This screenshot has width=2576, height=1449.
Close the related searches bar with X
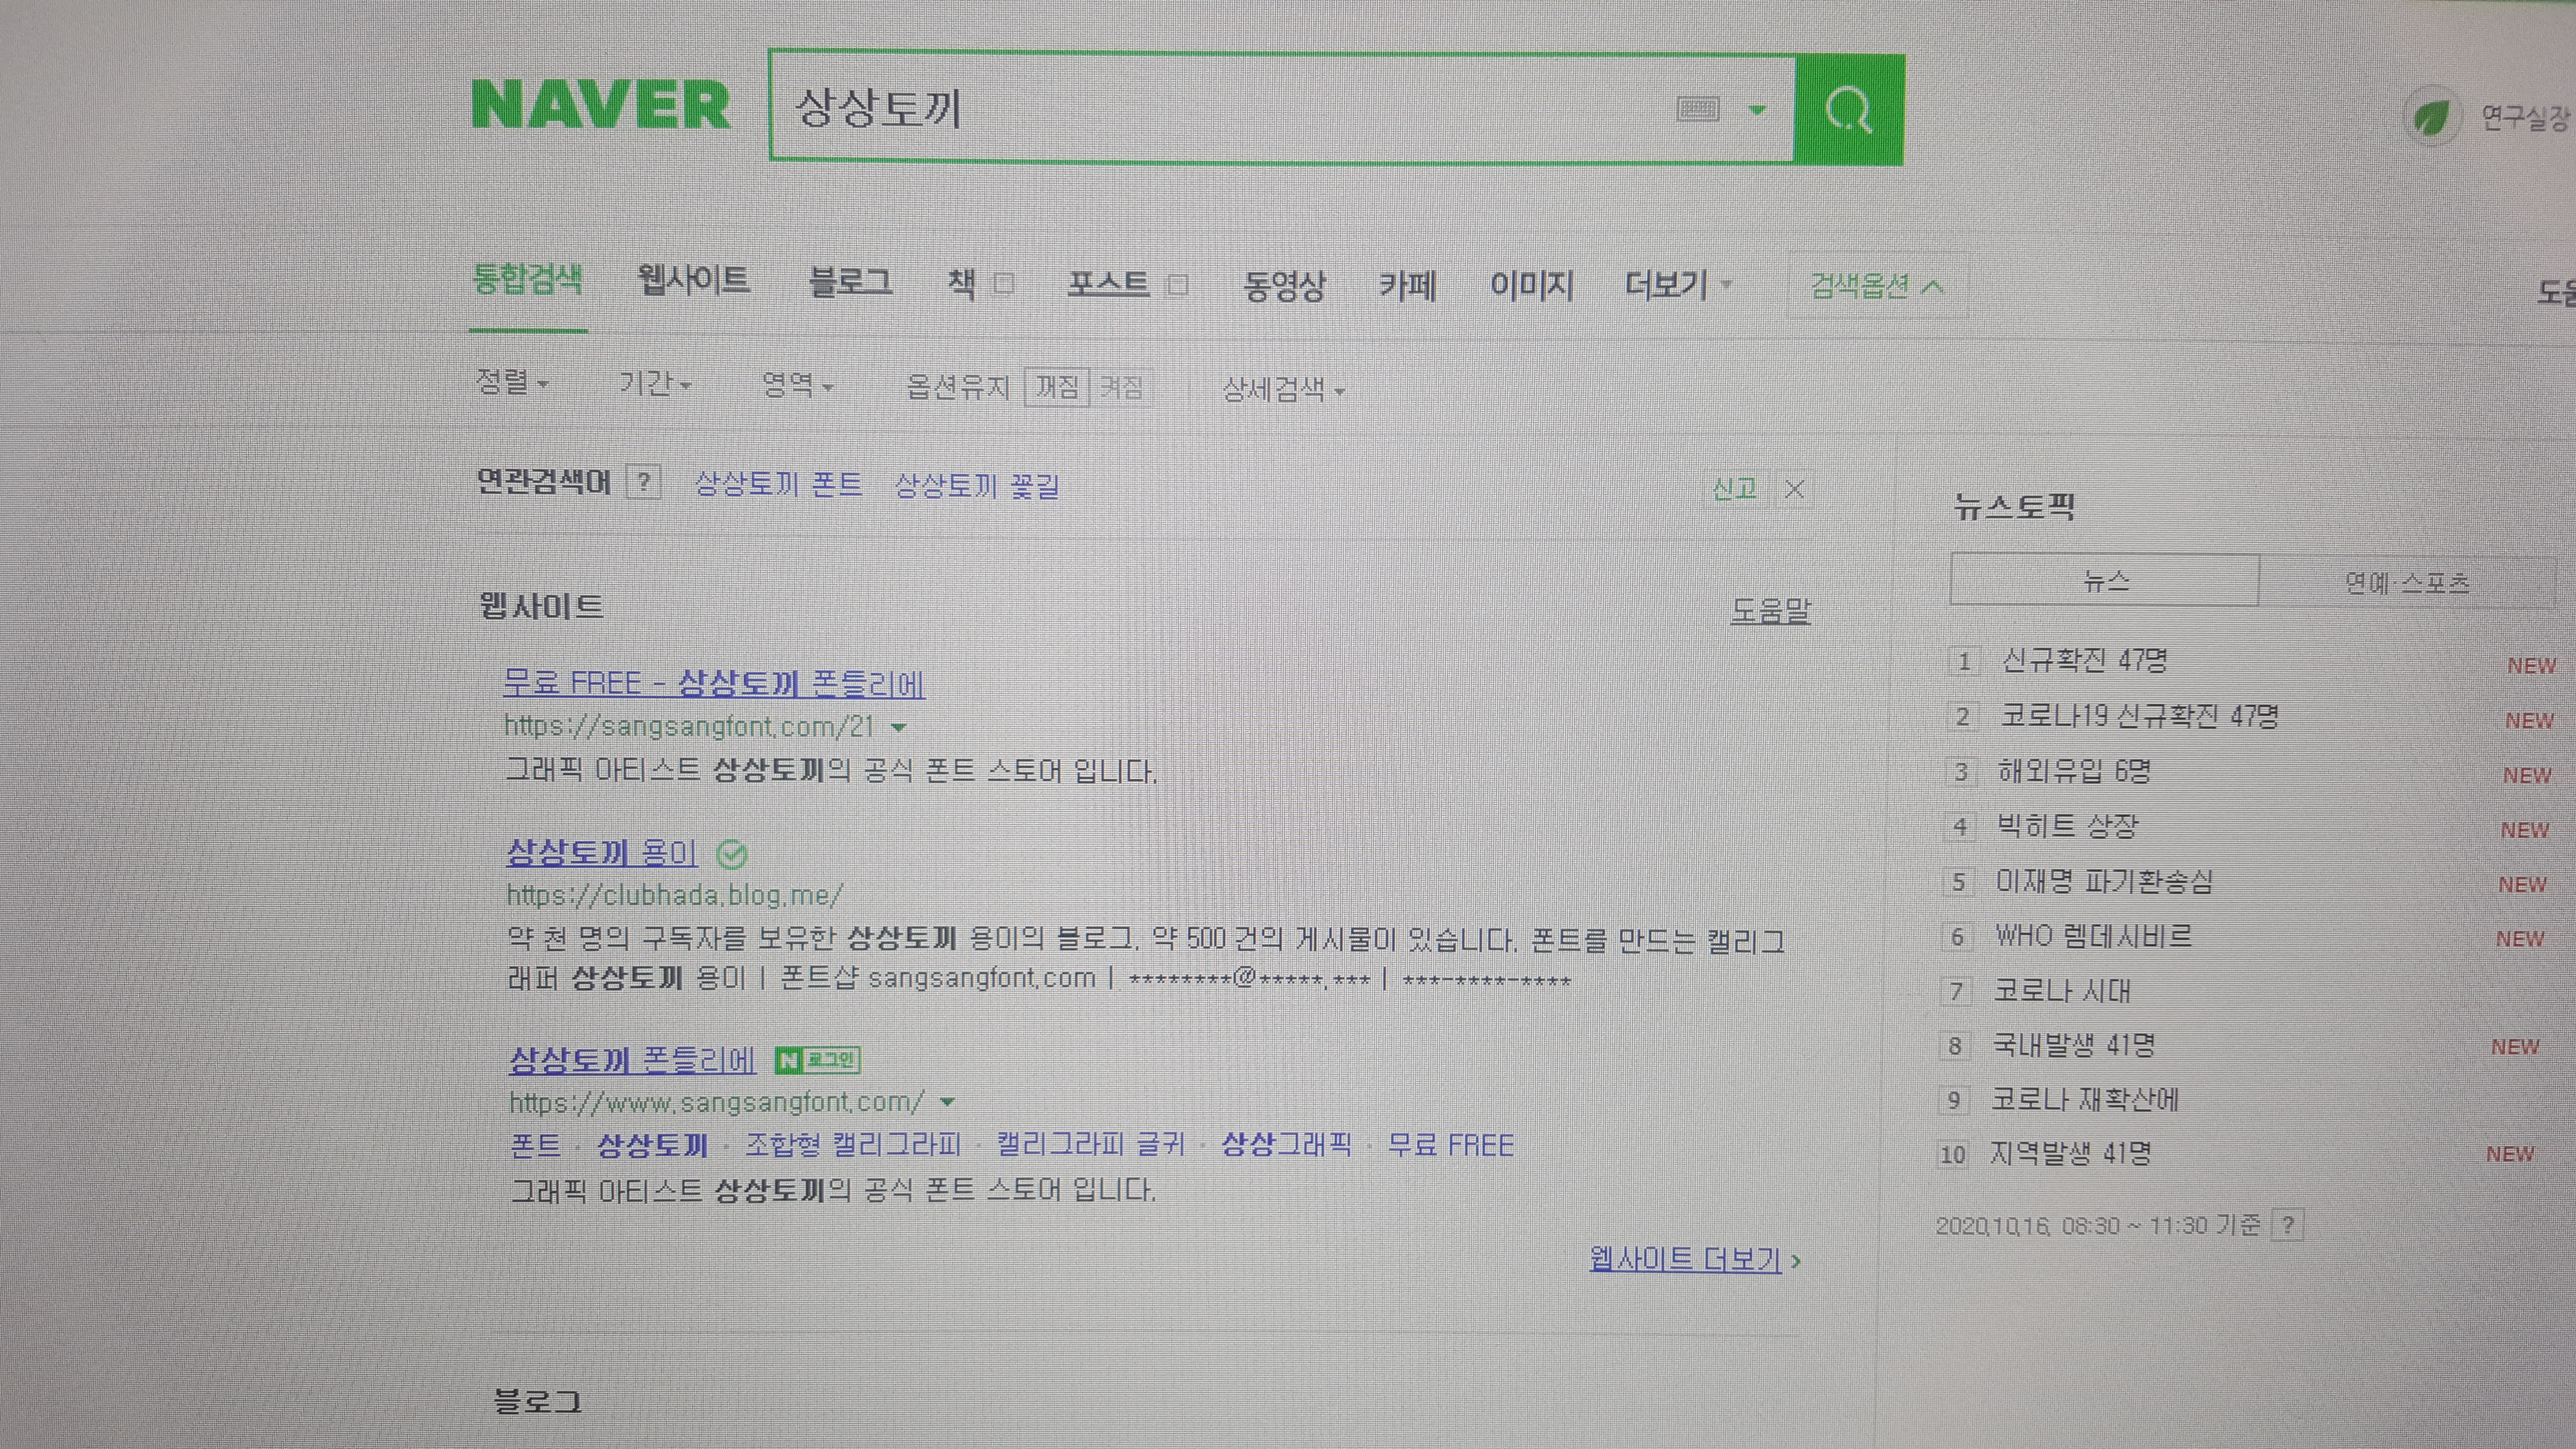tap(1795, 489)
